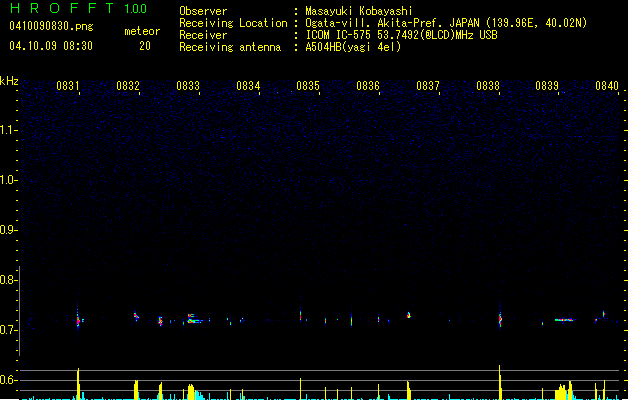Click the Receiving Location label

click(233, 23)
